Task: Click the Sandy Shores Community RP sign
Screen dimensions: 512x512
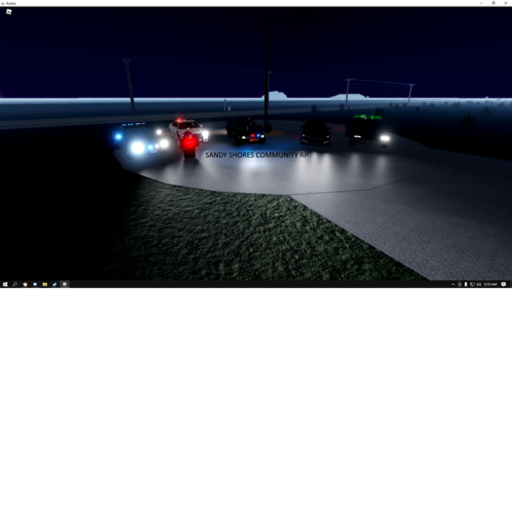Action: [x=257, y=155]
